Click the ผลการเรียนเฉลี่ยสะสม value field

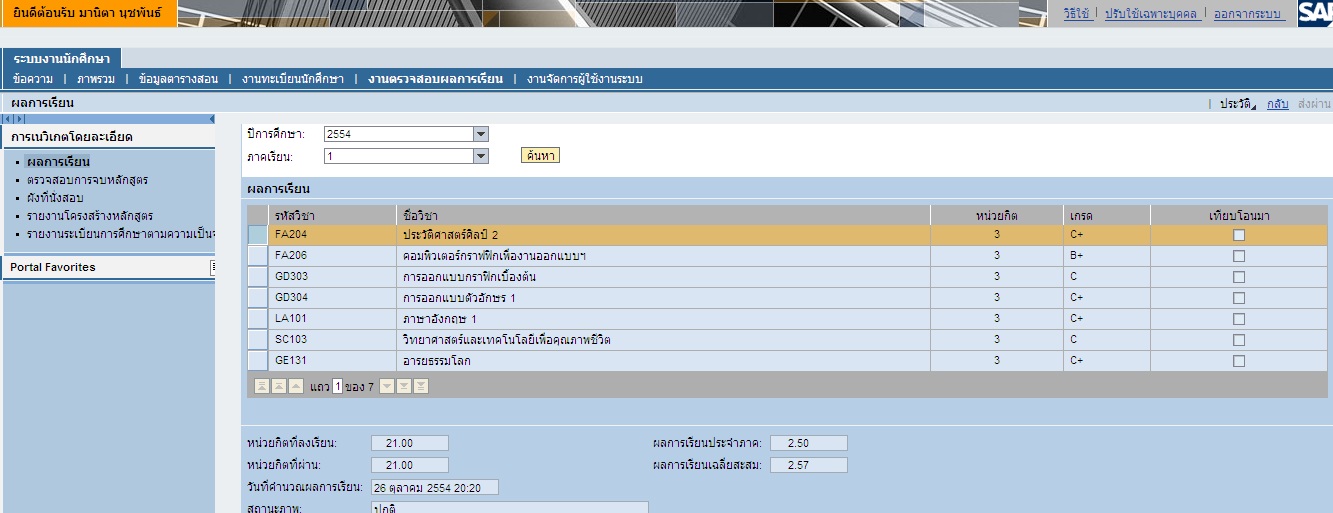coord(809,465)
